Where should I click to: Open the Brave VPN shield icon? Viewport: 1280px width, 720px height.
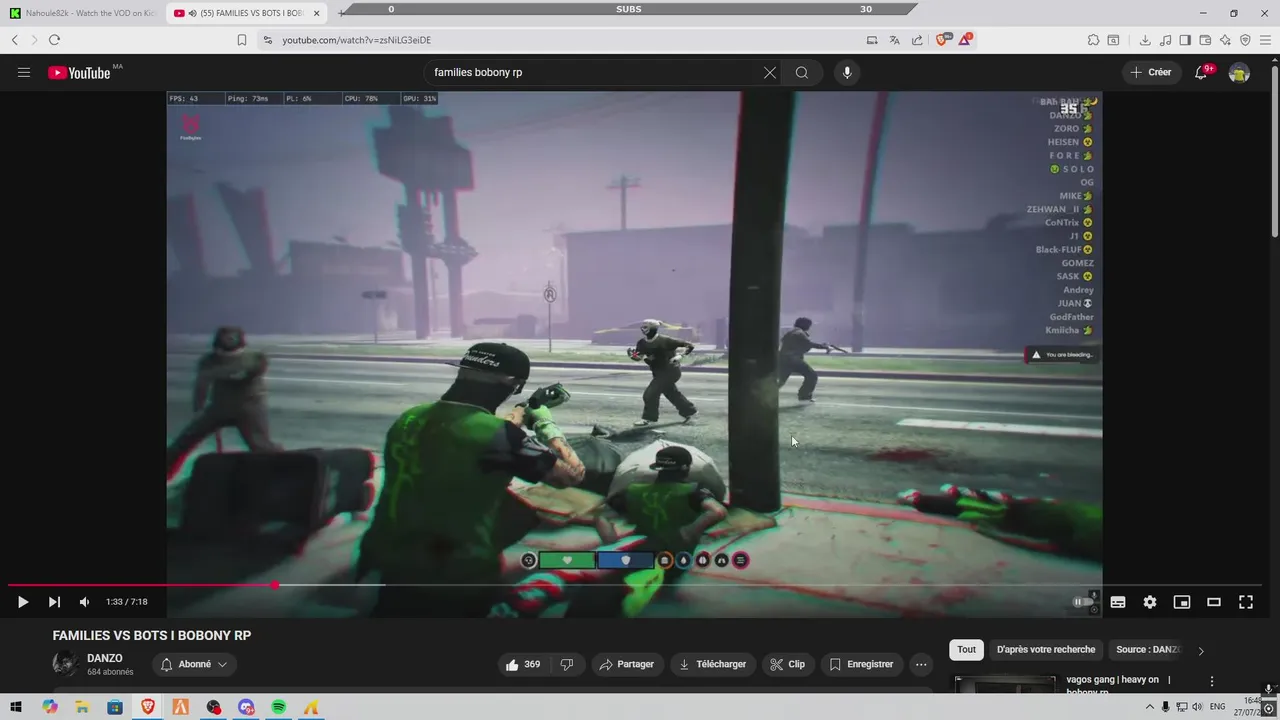click(x=1245, y=40)
